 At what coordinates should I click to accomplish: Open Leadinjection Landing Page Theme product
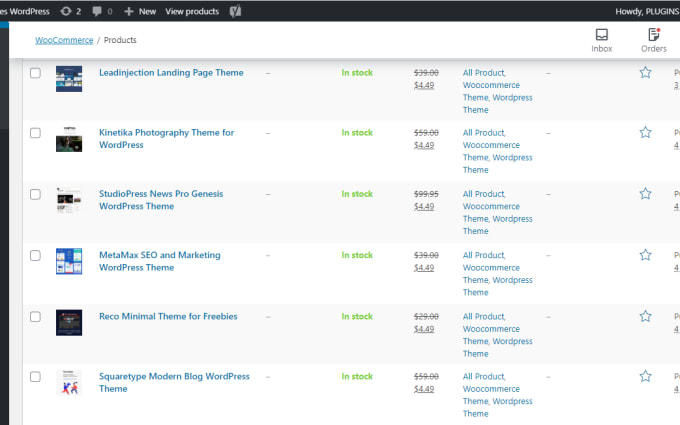tap(171, 72)
